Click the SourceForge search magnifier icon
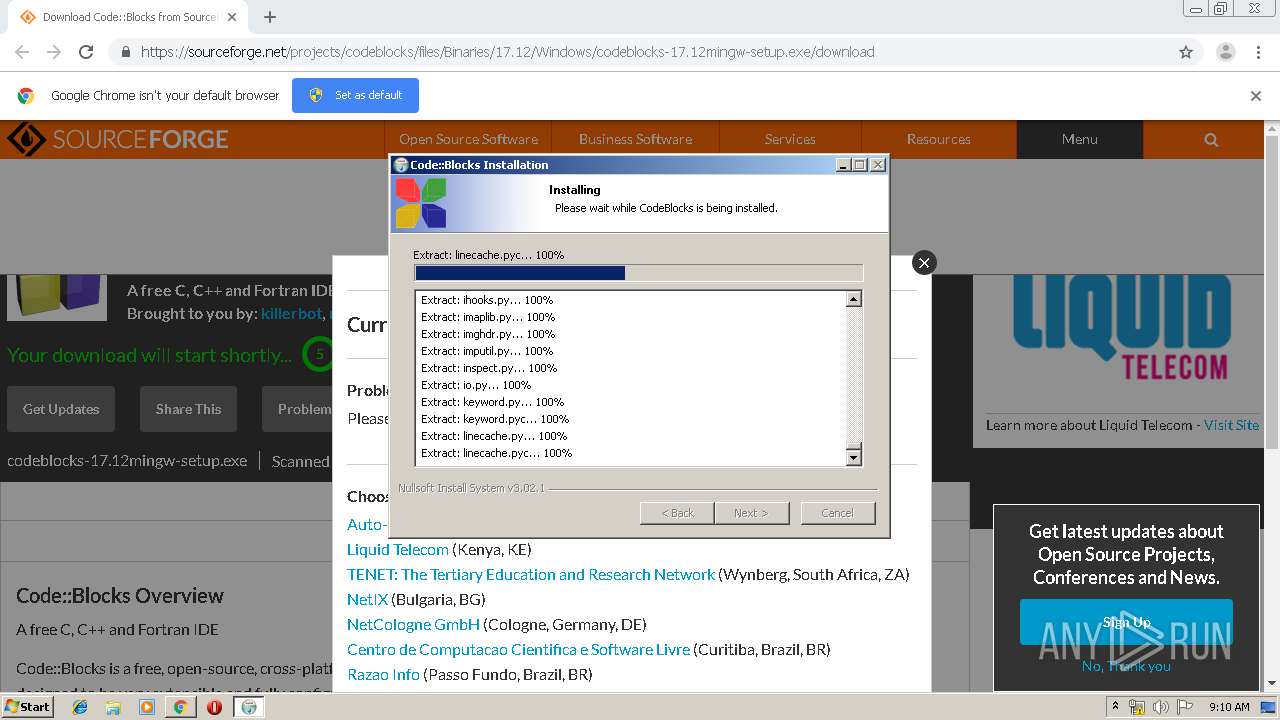This screenshot has width=1280, height=720. pyautogui.click(x=1211, y=139)
